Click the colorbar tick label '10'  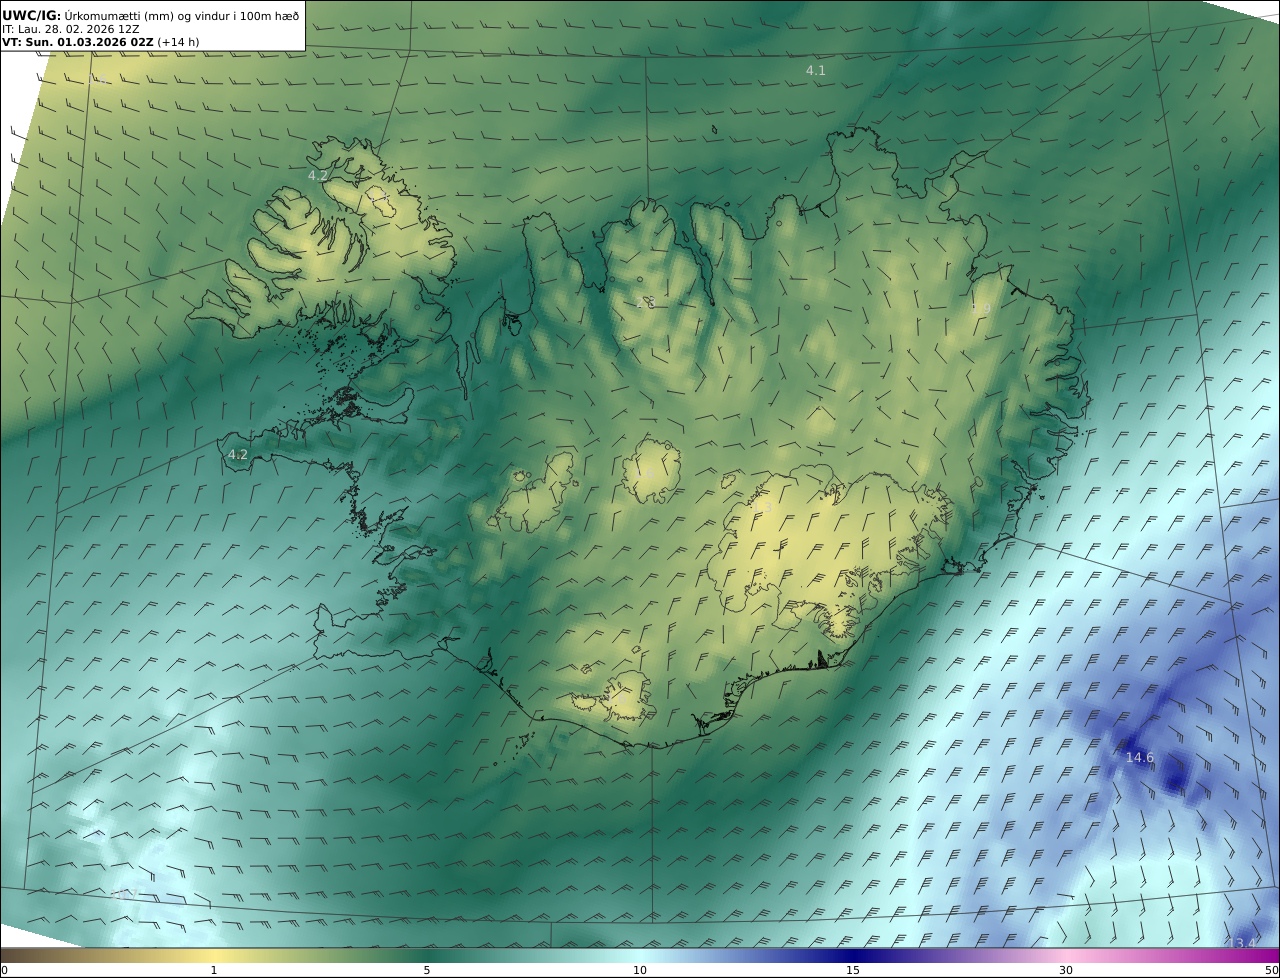pyautogui.click(x=640, y=970)
